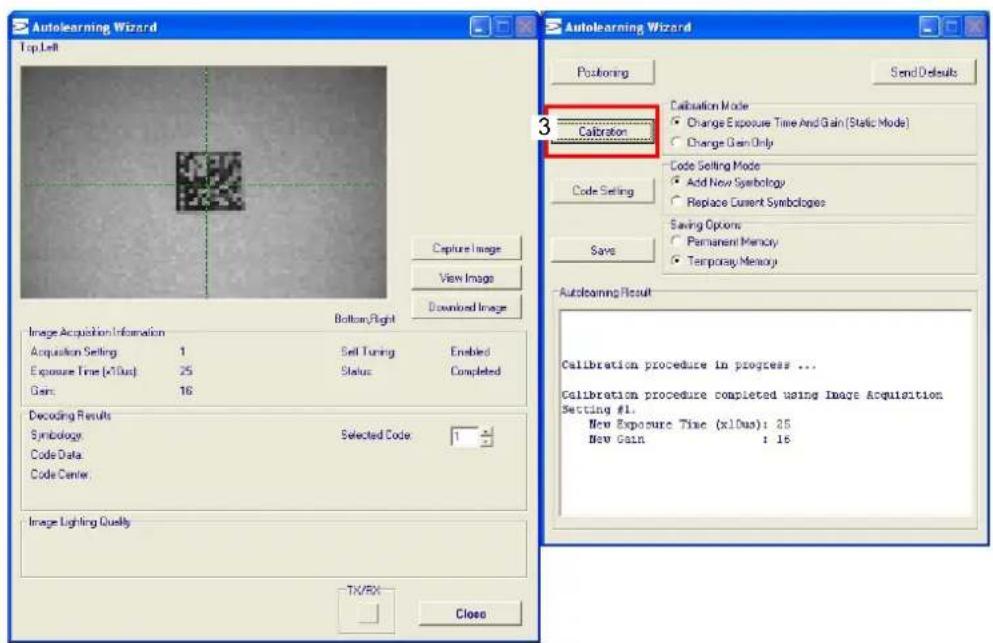Screen dimensions: 993x643
Task: Maximize the right Autolearning Wizard window
Action: (x=951, y=27)
